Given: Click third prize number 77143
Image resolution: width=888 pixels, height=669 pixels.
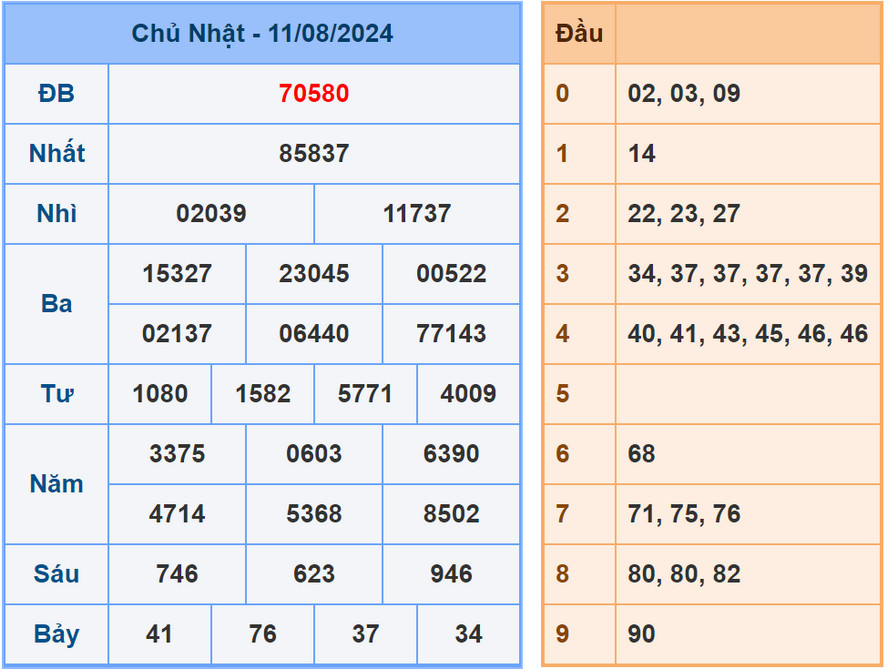Looking at the screenshot, I should 451,333.
